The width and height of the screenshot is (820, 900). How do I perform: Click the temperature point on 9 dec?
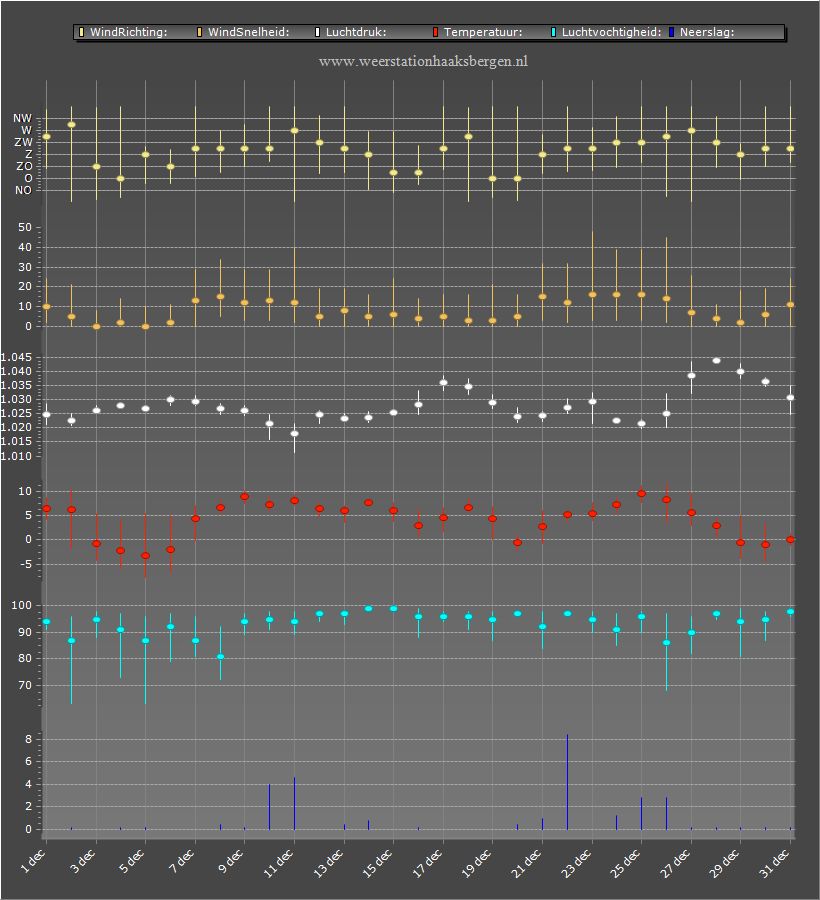[244, 497]
